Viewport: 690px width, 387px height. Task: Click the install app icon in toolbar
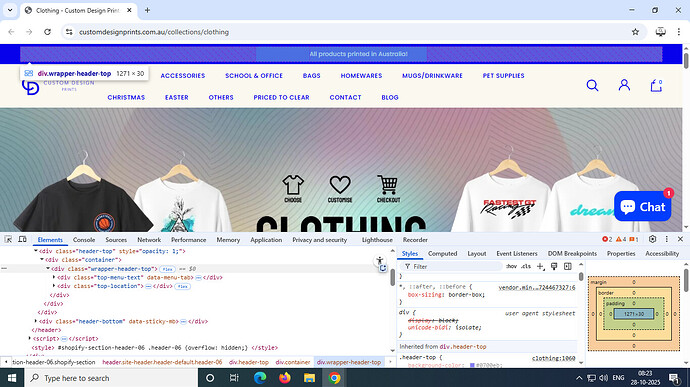coord(661,32)
